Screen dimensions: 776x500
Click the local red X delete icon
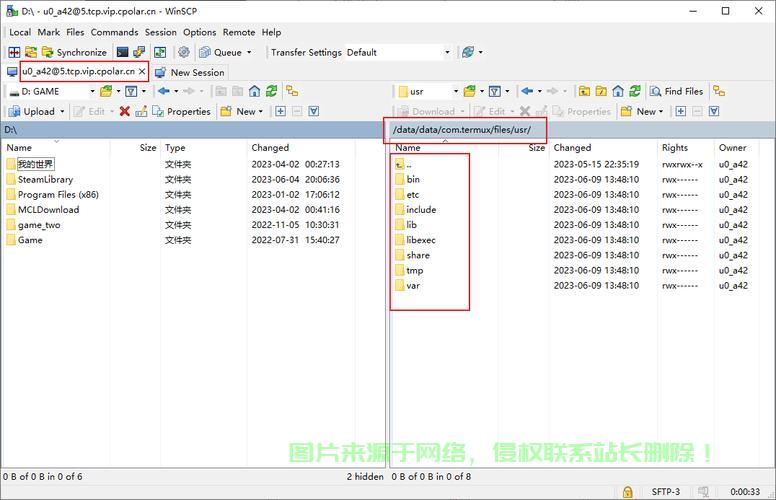(x=125, y=111)
